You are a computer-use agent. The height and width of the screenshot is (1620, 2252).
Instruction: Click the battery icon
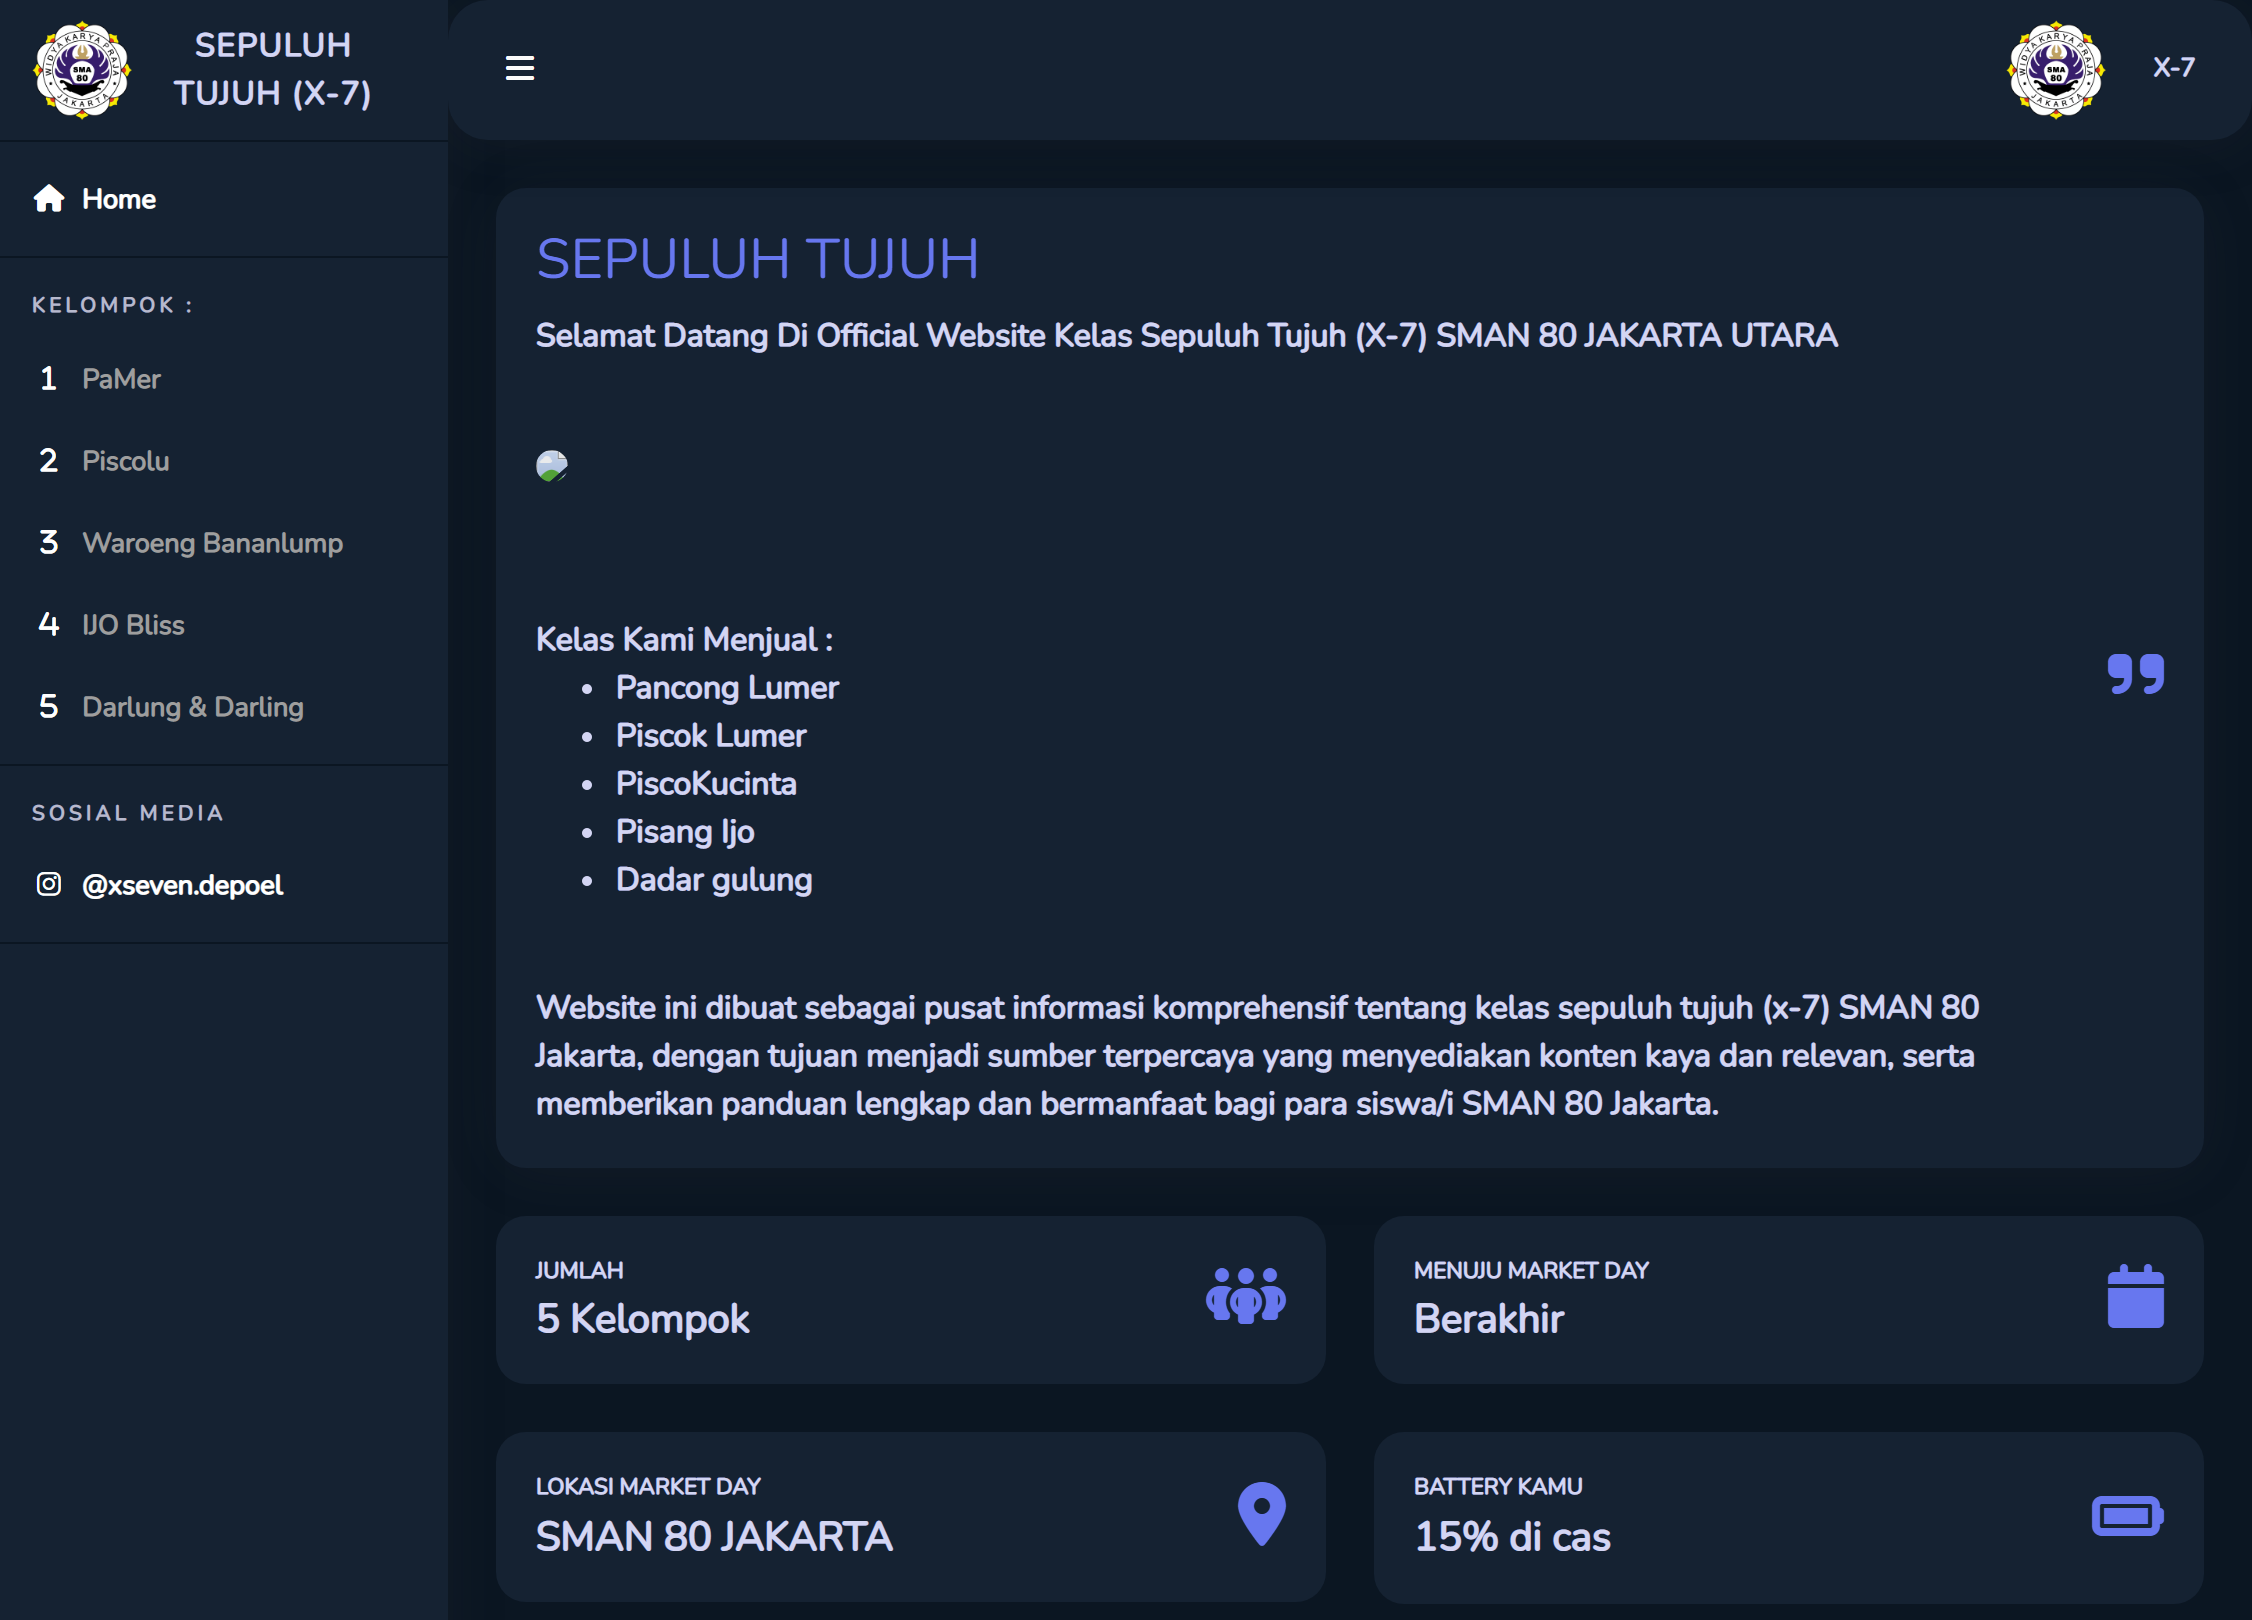[x=2127, y=1515]
